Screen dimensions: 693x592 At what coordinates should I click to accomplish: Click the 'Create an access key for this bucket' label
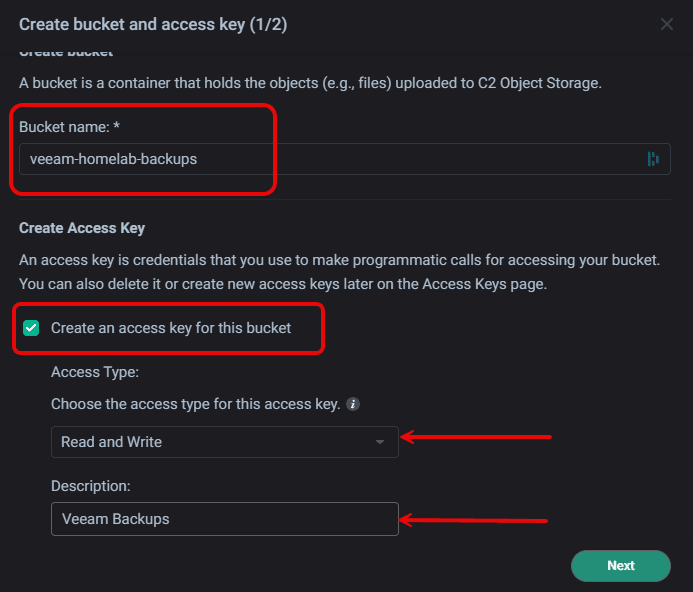tap(171, 328)
